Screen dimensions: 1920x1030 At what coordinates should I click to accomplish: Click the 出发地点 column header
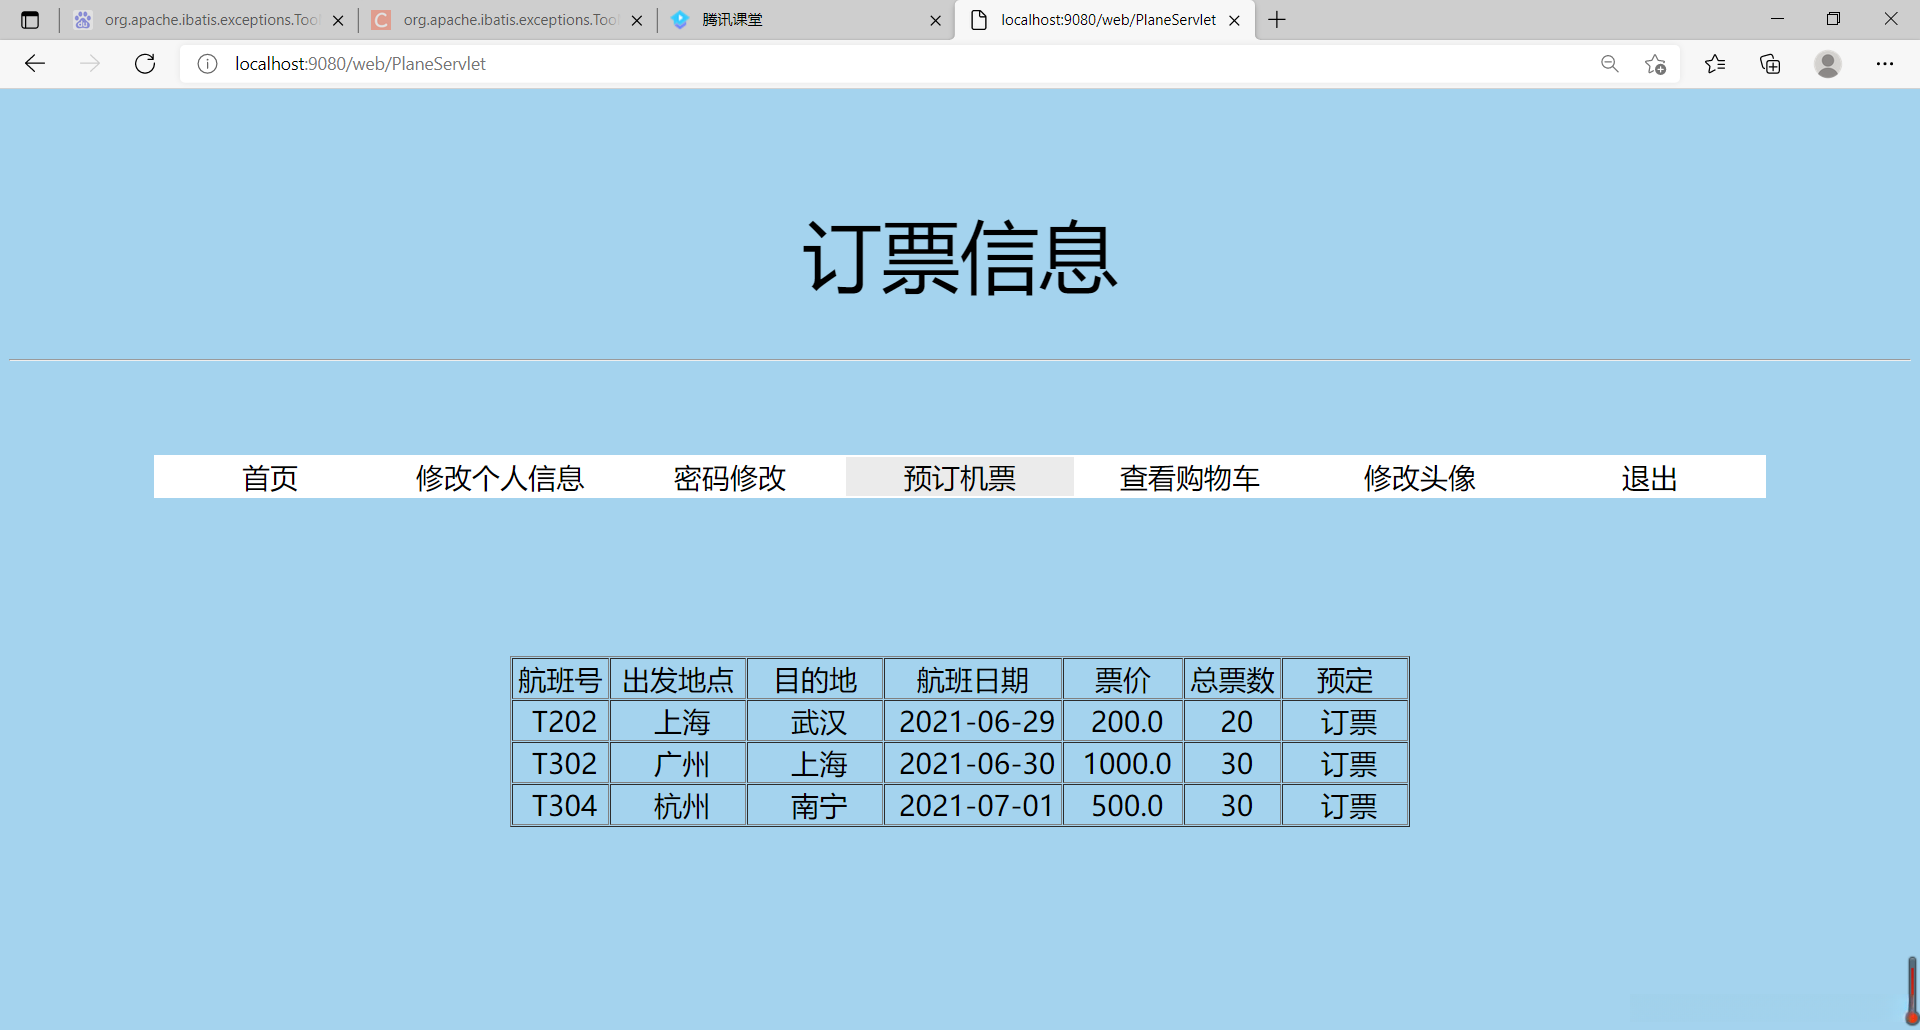click(x=678, y=680)
